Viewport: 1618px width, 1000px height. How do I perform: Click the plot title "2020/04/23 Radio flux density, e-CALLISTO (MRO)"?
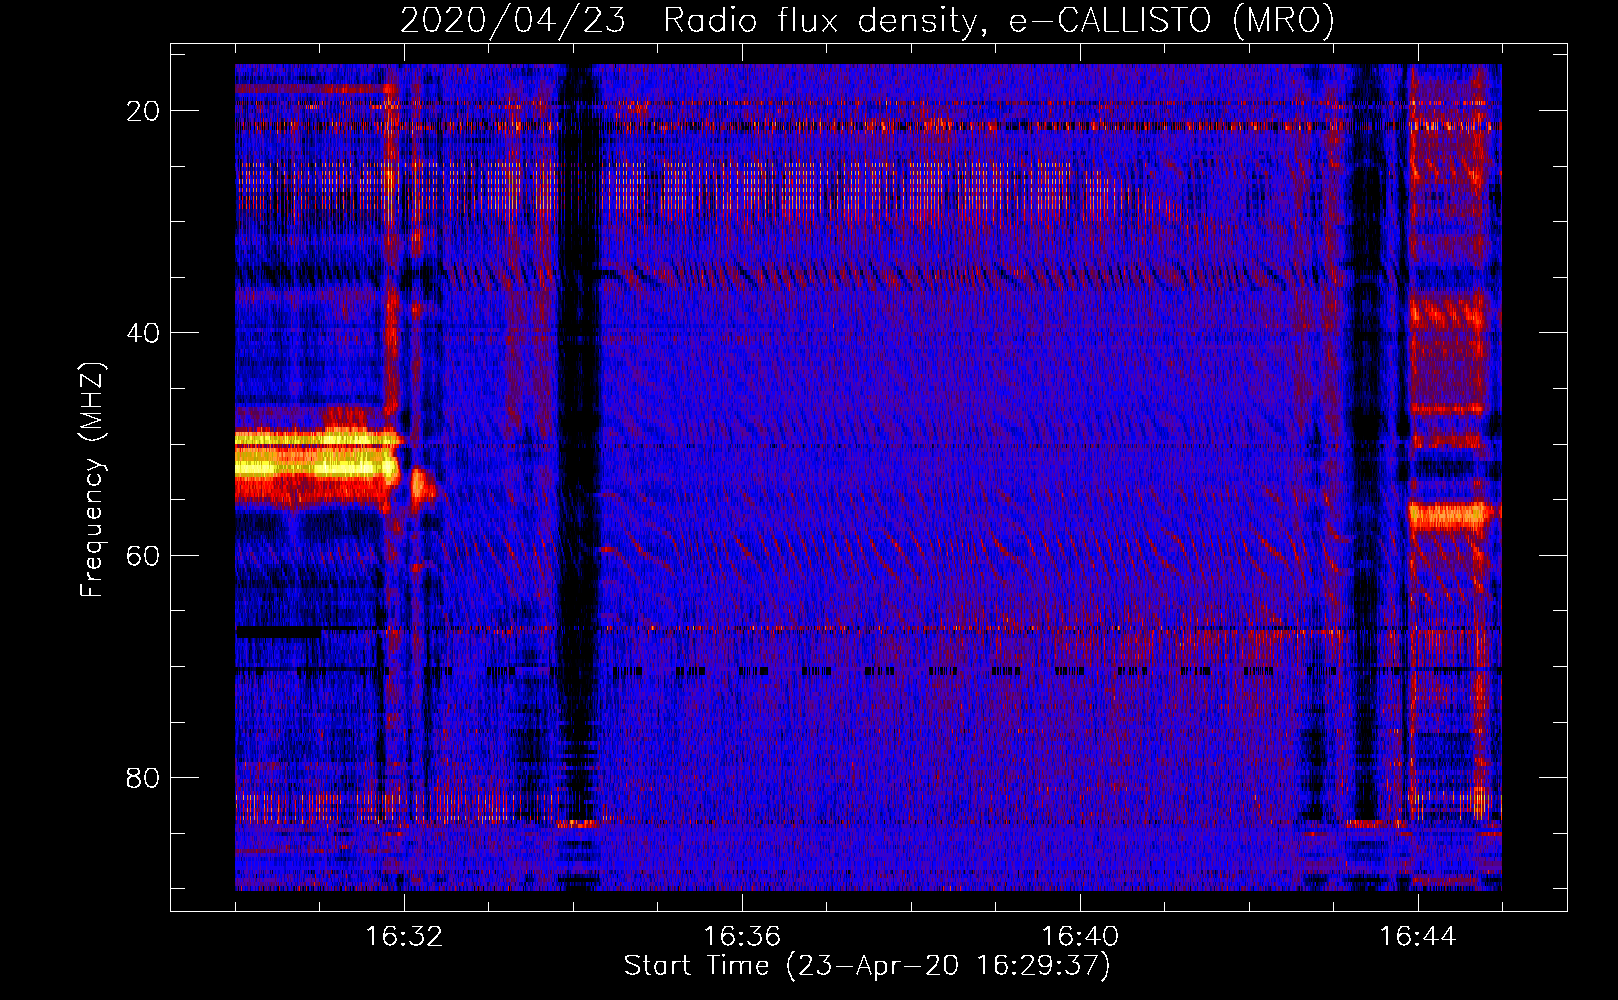coord(867,20)
